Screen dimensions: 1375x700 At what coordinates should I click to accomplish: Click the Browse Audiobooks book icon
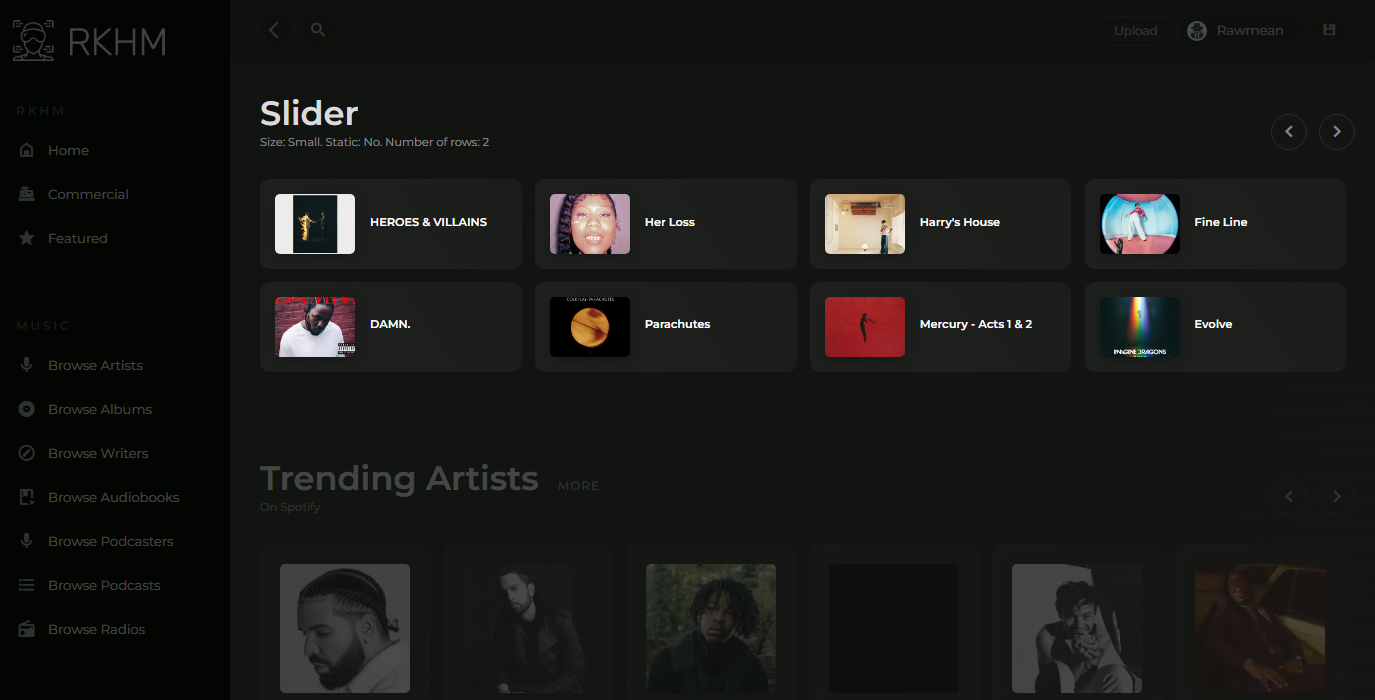point(27,497)
